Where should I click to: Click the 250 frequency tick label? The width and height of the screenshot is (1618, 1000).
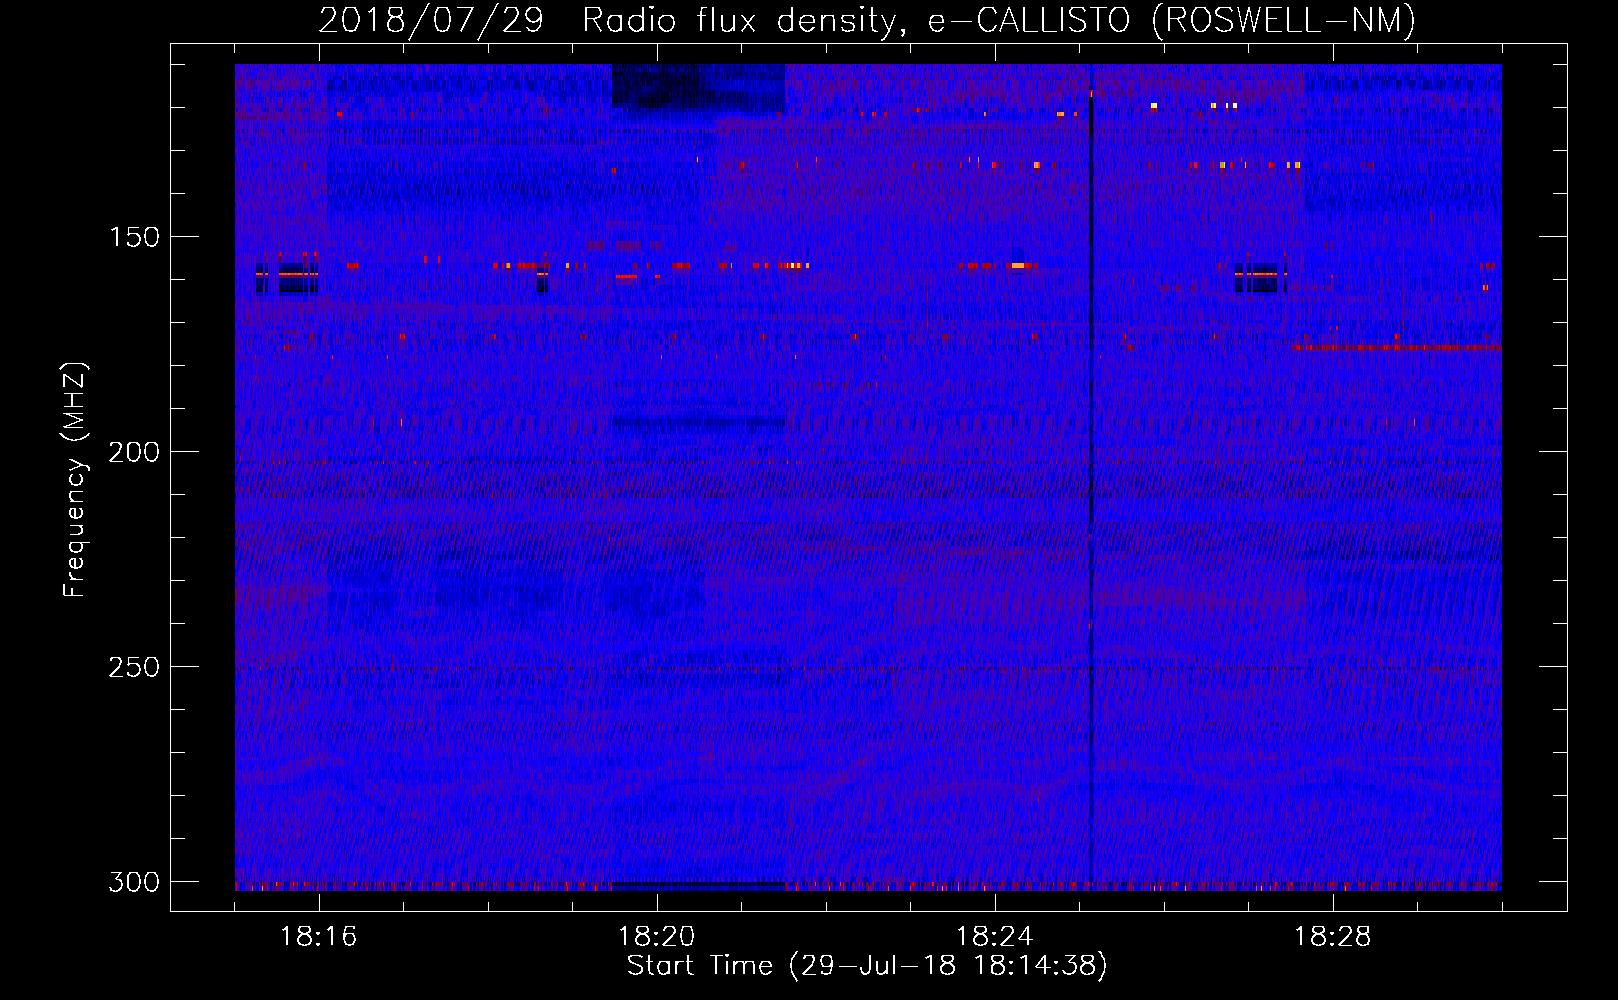point(134,667)
